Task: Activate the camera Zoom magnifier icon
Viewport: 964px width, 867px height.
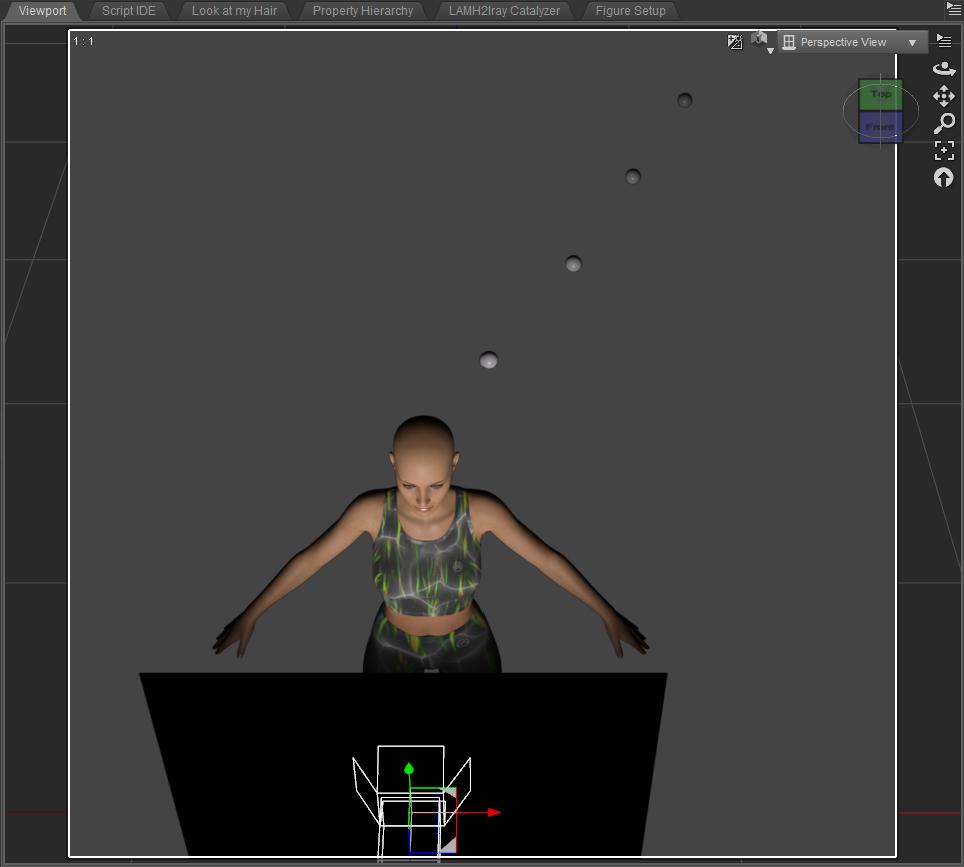Action: tap(943, 124)
